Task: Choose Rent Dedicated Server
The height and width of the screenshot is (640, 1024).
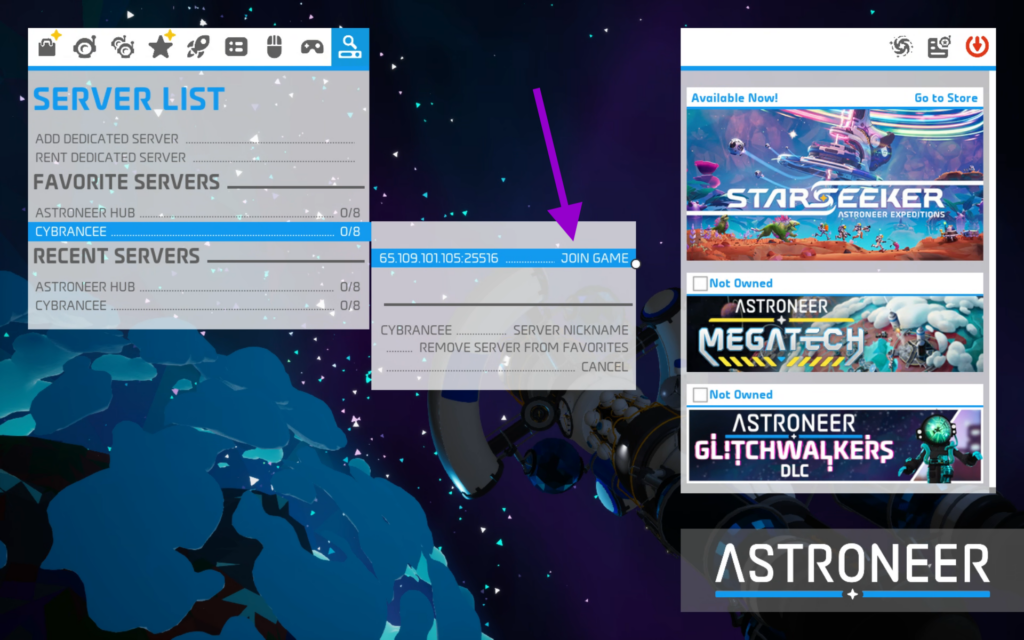Action: [x=195, y=157]
